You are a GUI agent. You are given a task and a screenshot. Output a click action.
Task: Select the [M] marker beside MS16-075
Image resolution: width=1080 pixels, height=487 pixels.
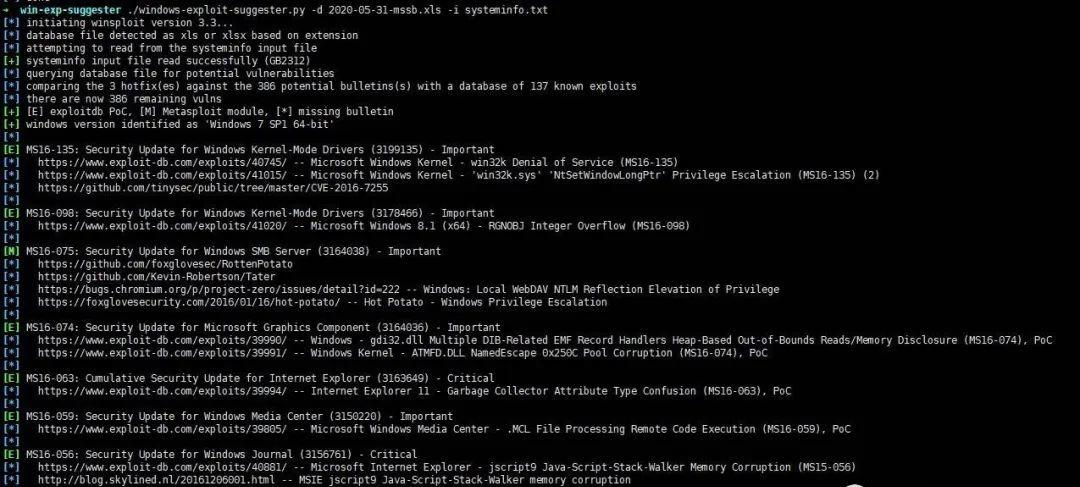tap(12, 251)
